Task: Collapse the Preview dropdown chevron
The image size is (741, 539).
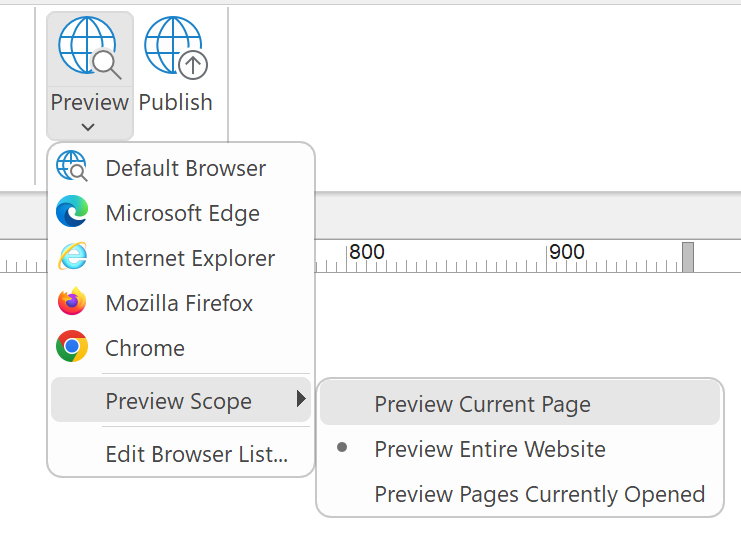Action: click(x=88, y=127)
